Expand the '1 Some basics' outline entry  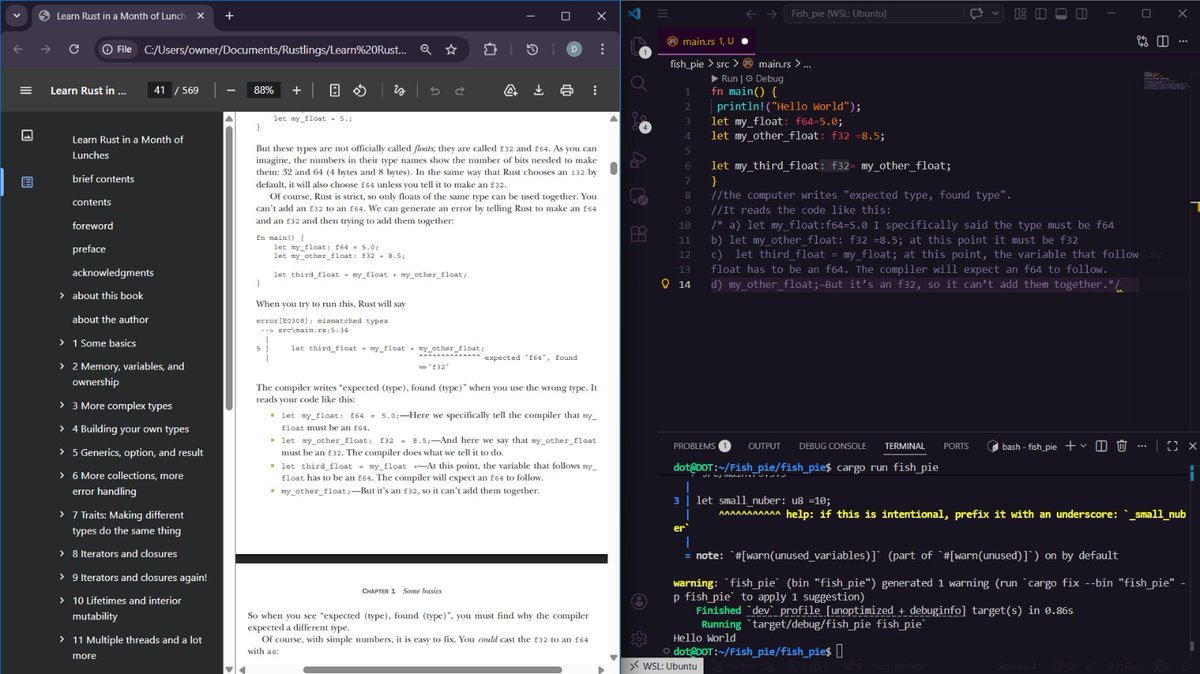point(62,343)
